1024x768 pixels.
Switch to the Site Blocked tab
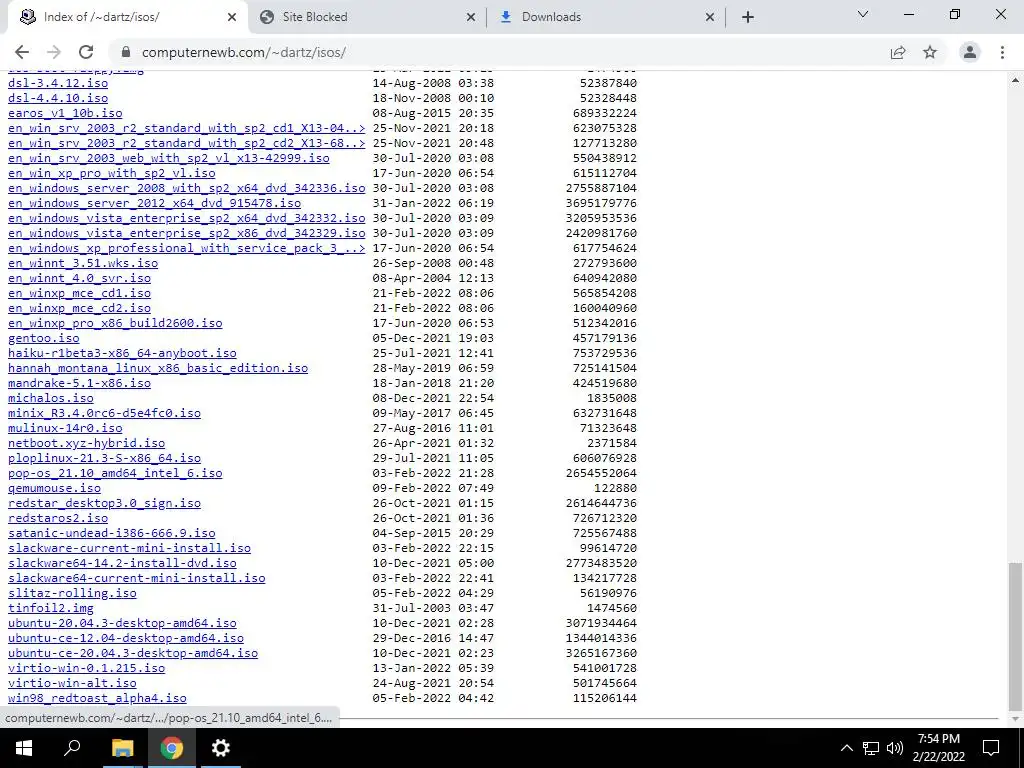366,17
